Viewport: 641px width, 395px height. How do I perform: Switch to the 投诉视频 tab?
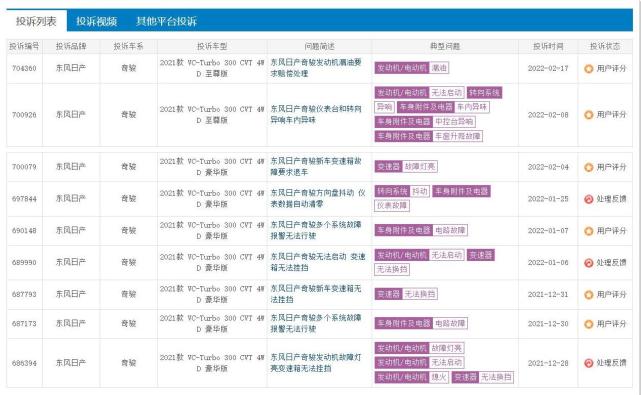click(96, 21)
